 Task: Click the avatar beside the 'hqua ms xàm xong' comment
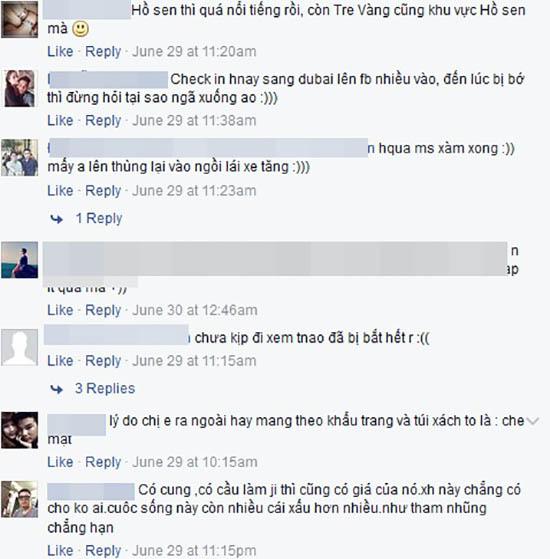pyautogui.click(x=20, y=158)
